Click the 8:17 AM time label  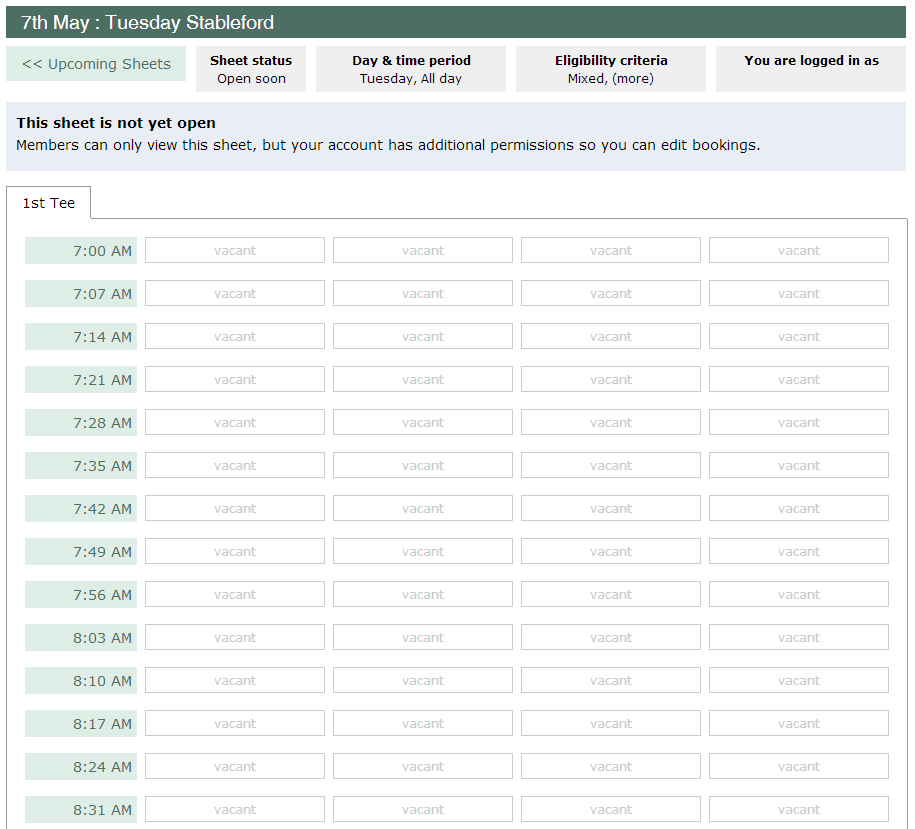point(80,723)
